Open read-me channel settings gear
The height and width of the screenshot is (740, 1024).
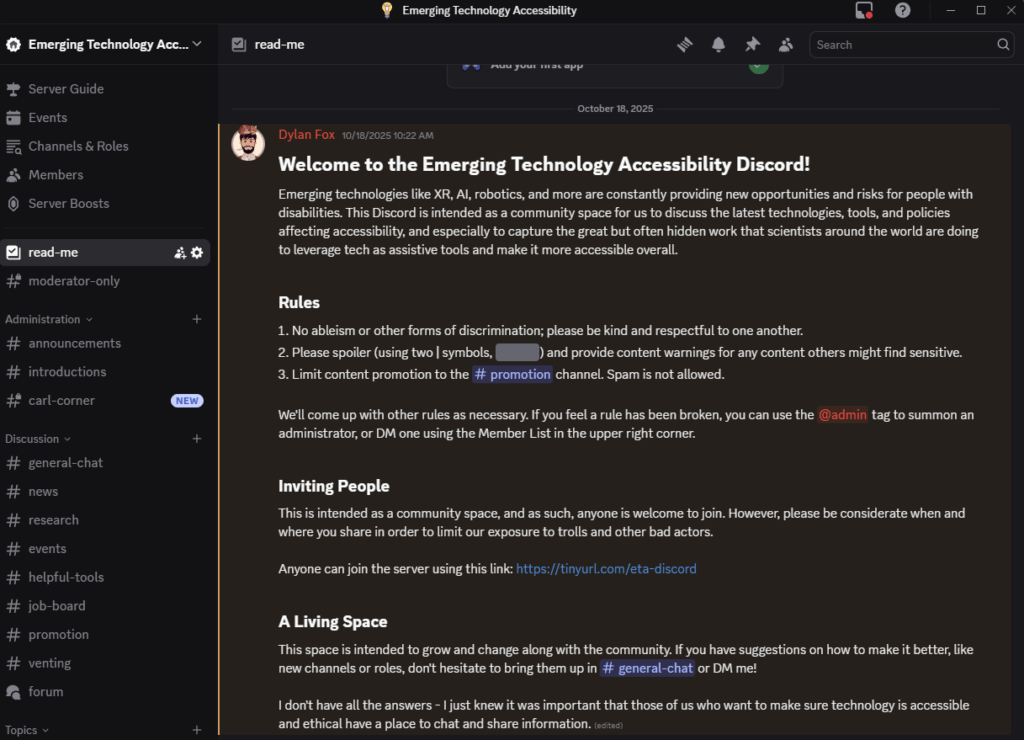point(197,253)
